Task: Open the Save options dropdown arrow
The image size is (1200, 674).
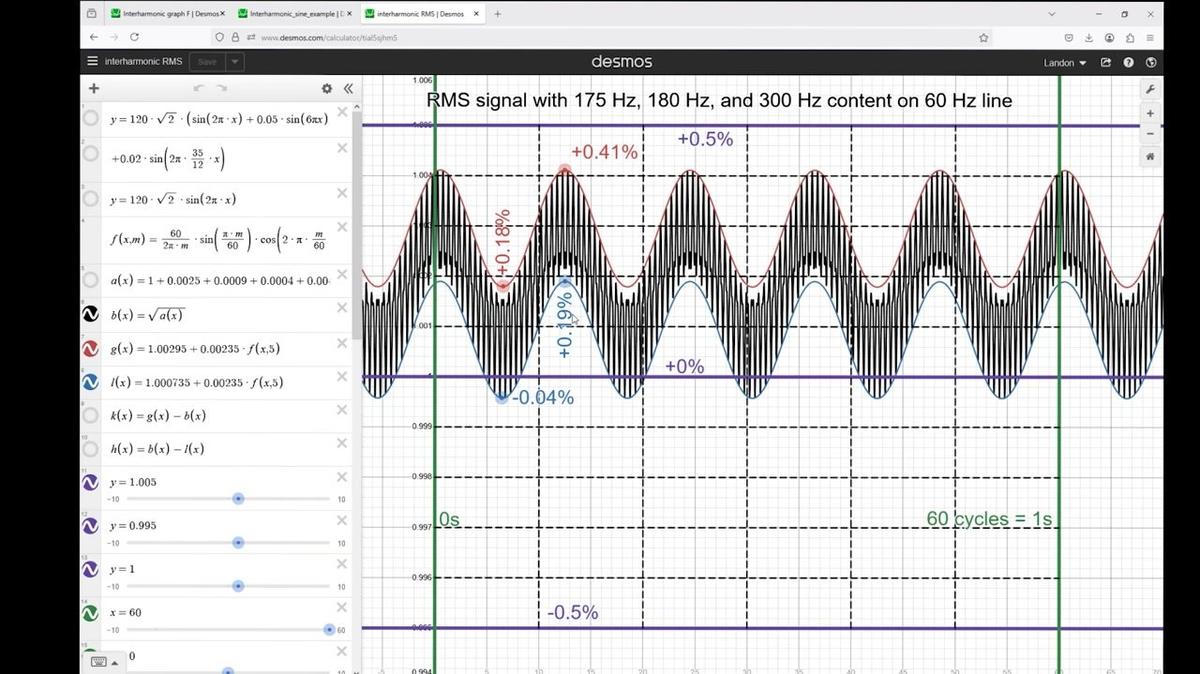Action: tap(235, 62)
